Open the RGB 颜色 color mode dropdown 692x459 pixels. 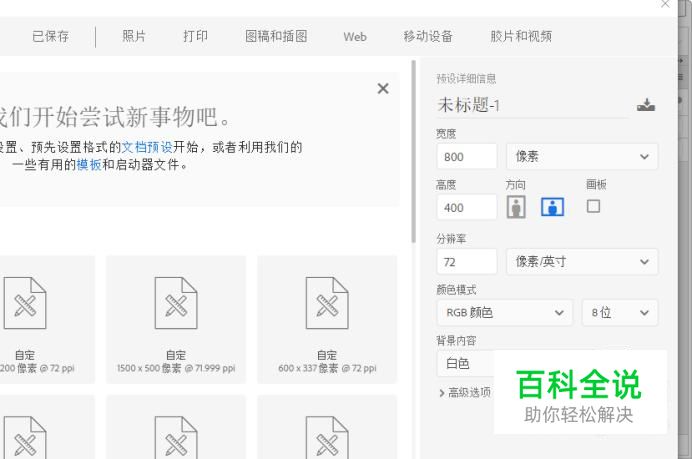coord(504,312)
